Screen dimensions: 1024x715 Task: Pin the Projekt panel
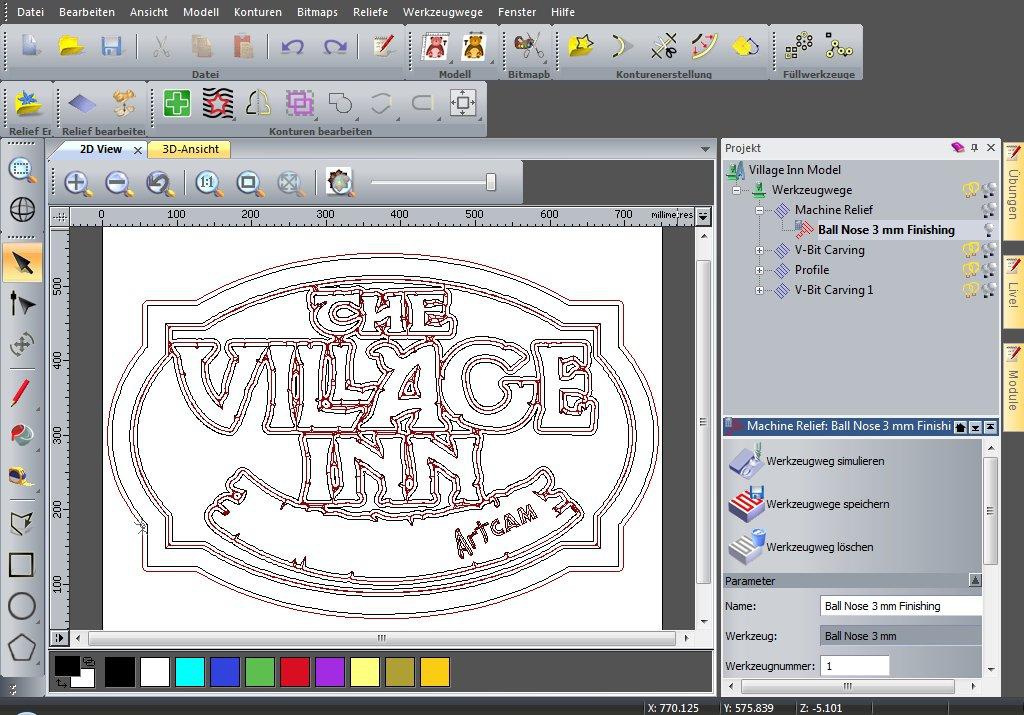point(974,148)
